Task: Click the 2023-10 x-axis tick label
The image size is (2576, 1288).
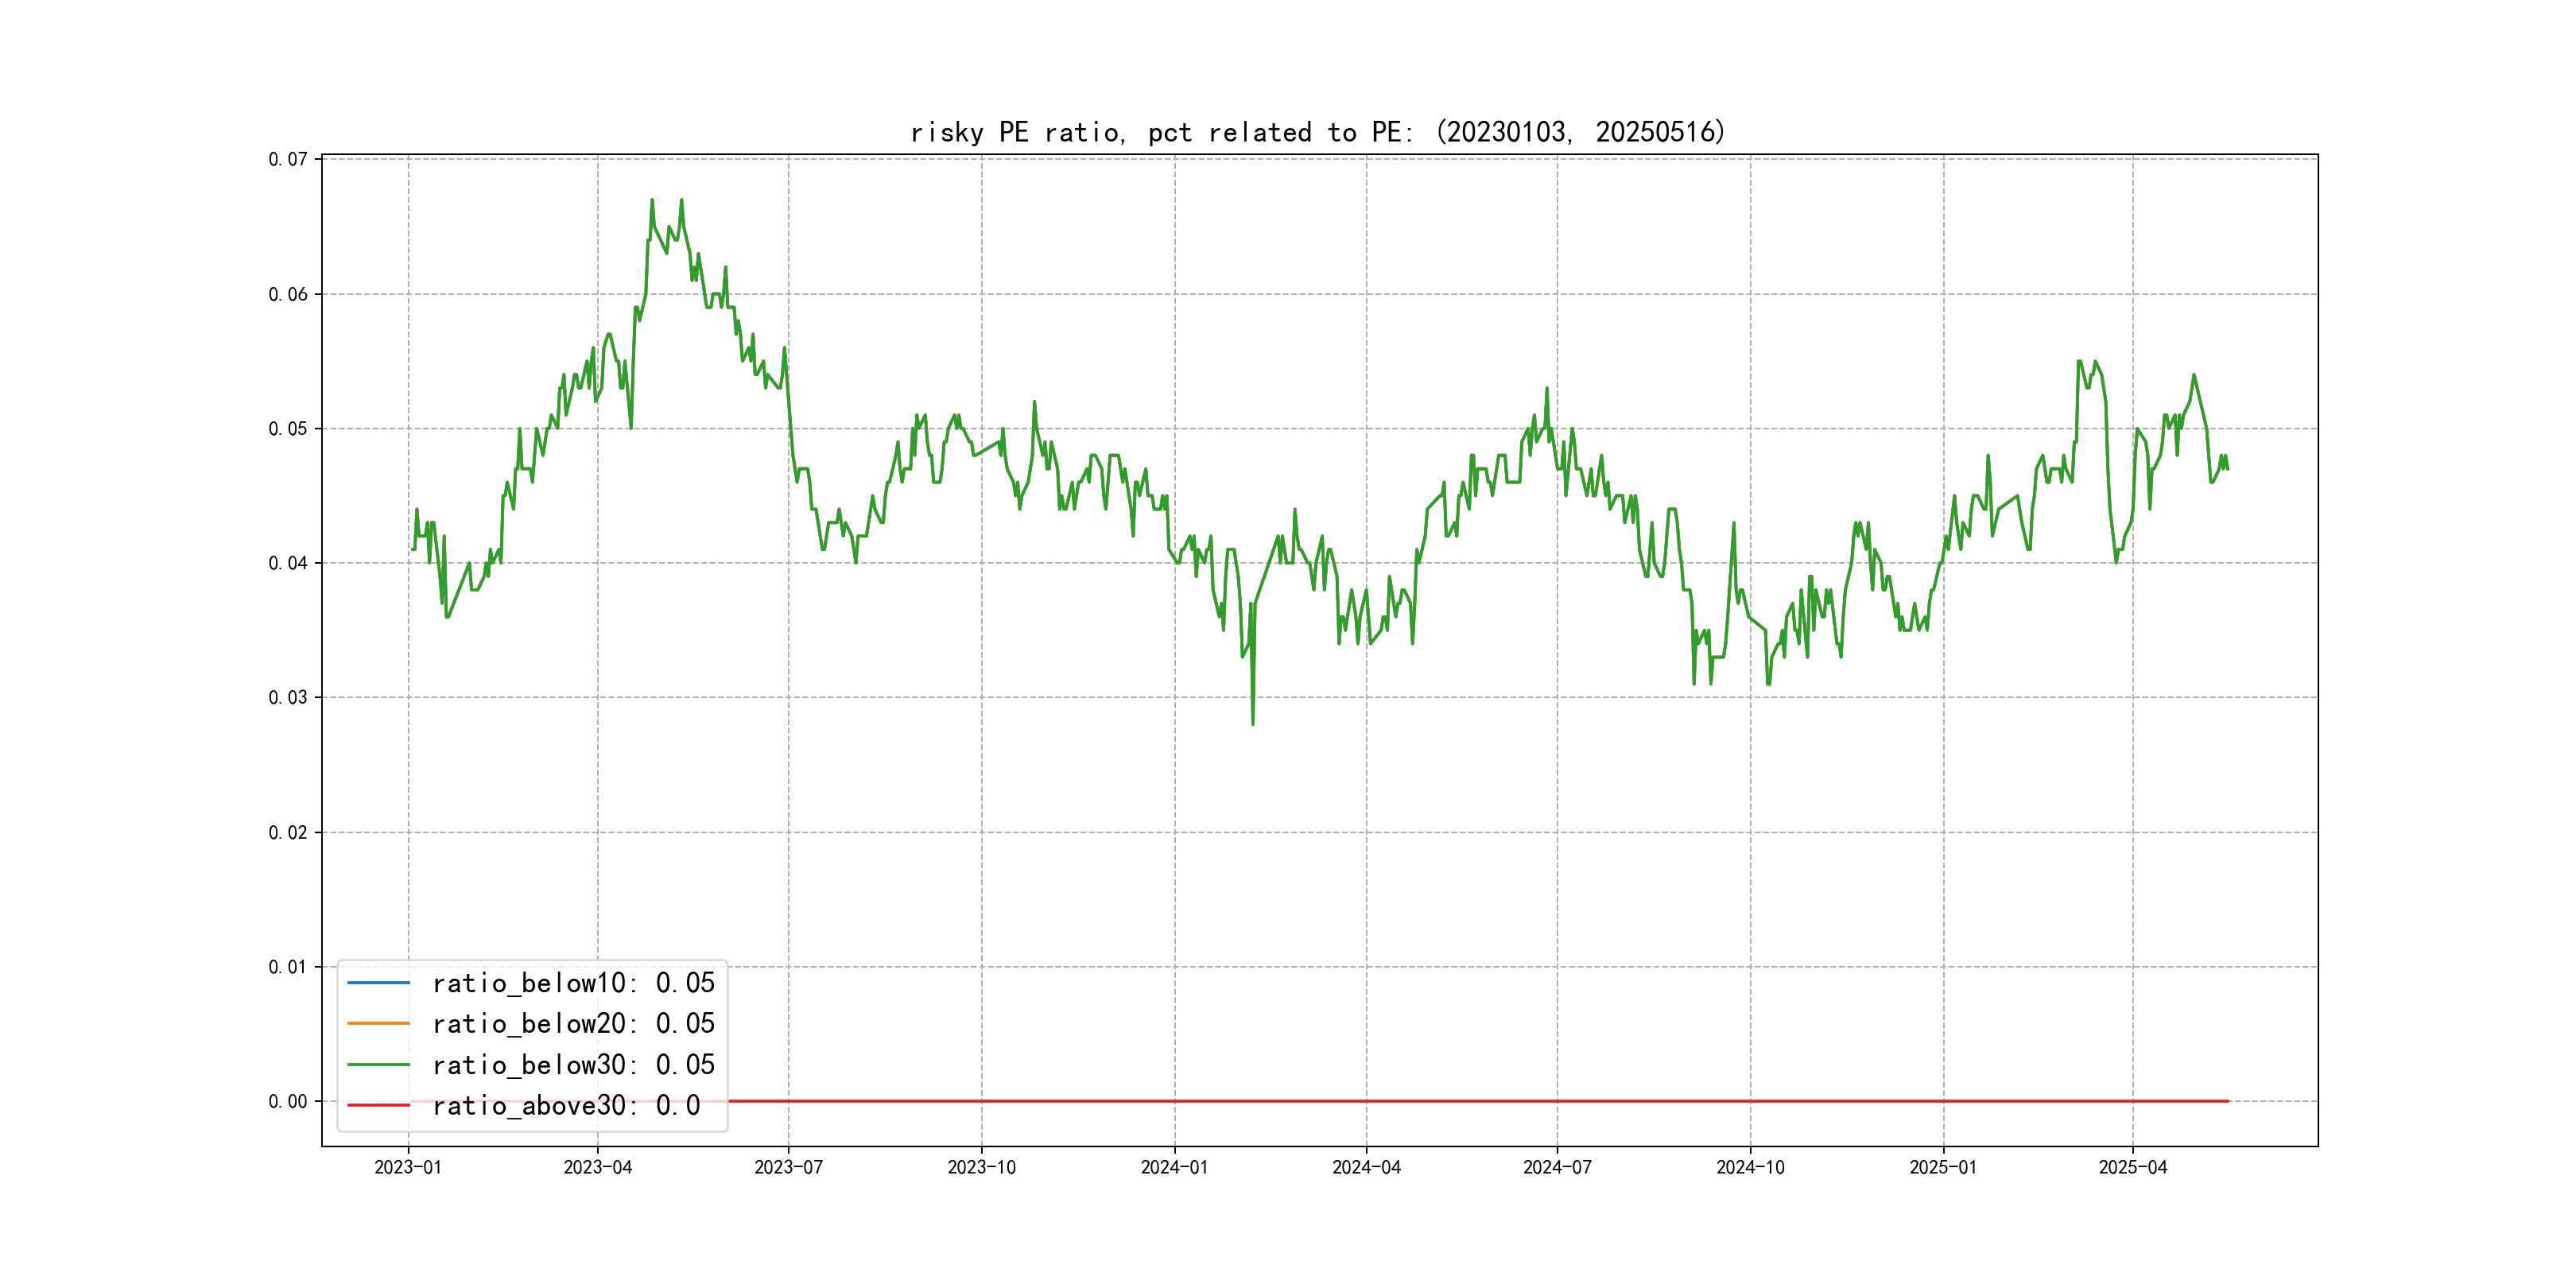Action: click(981, 1167)
